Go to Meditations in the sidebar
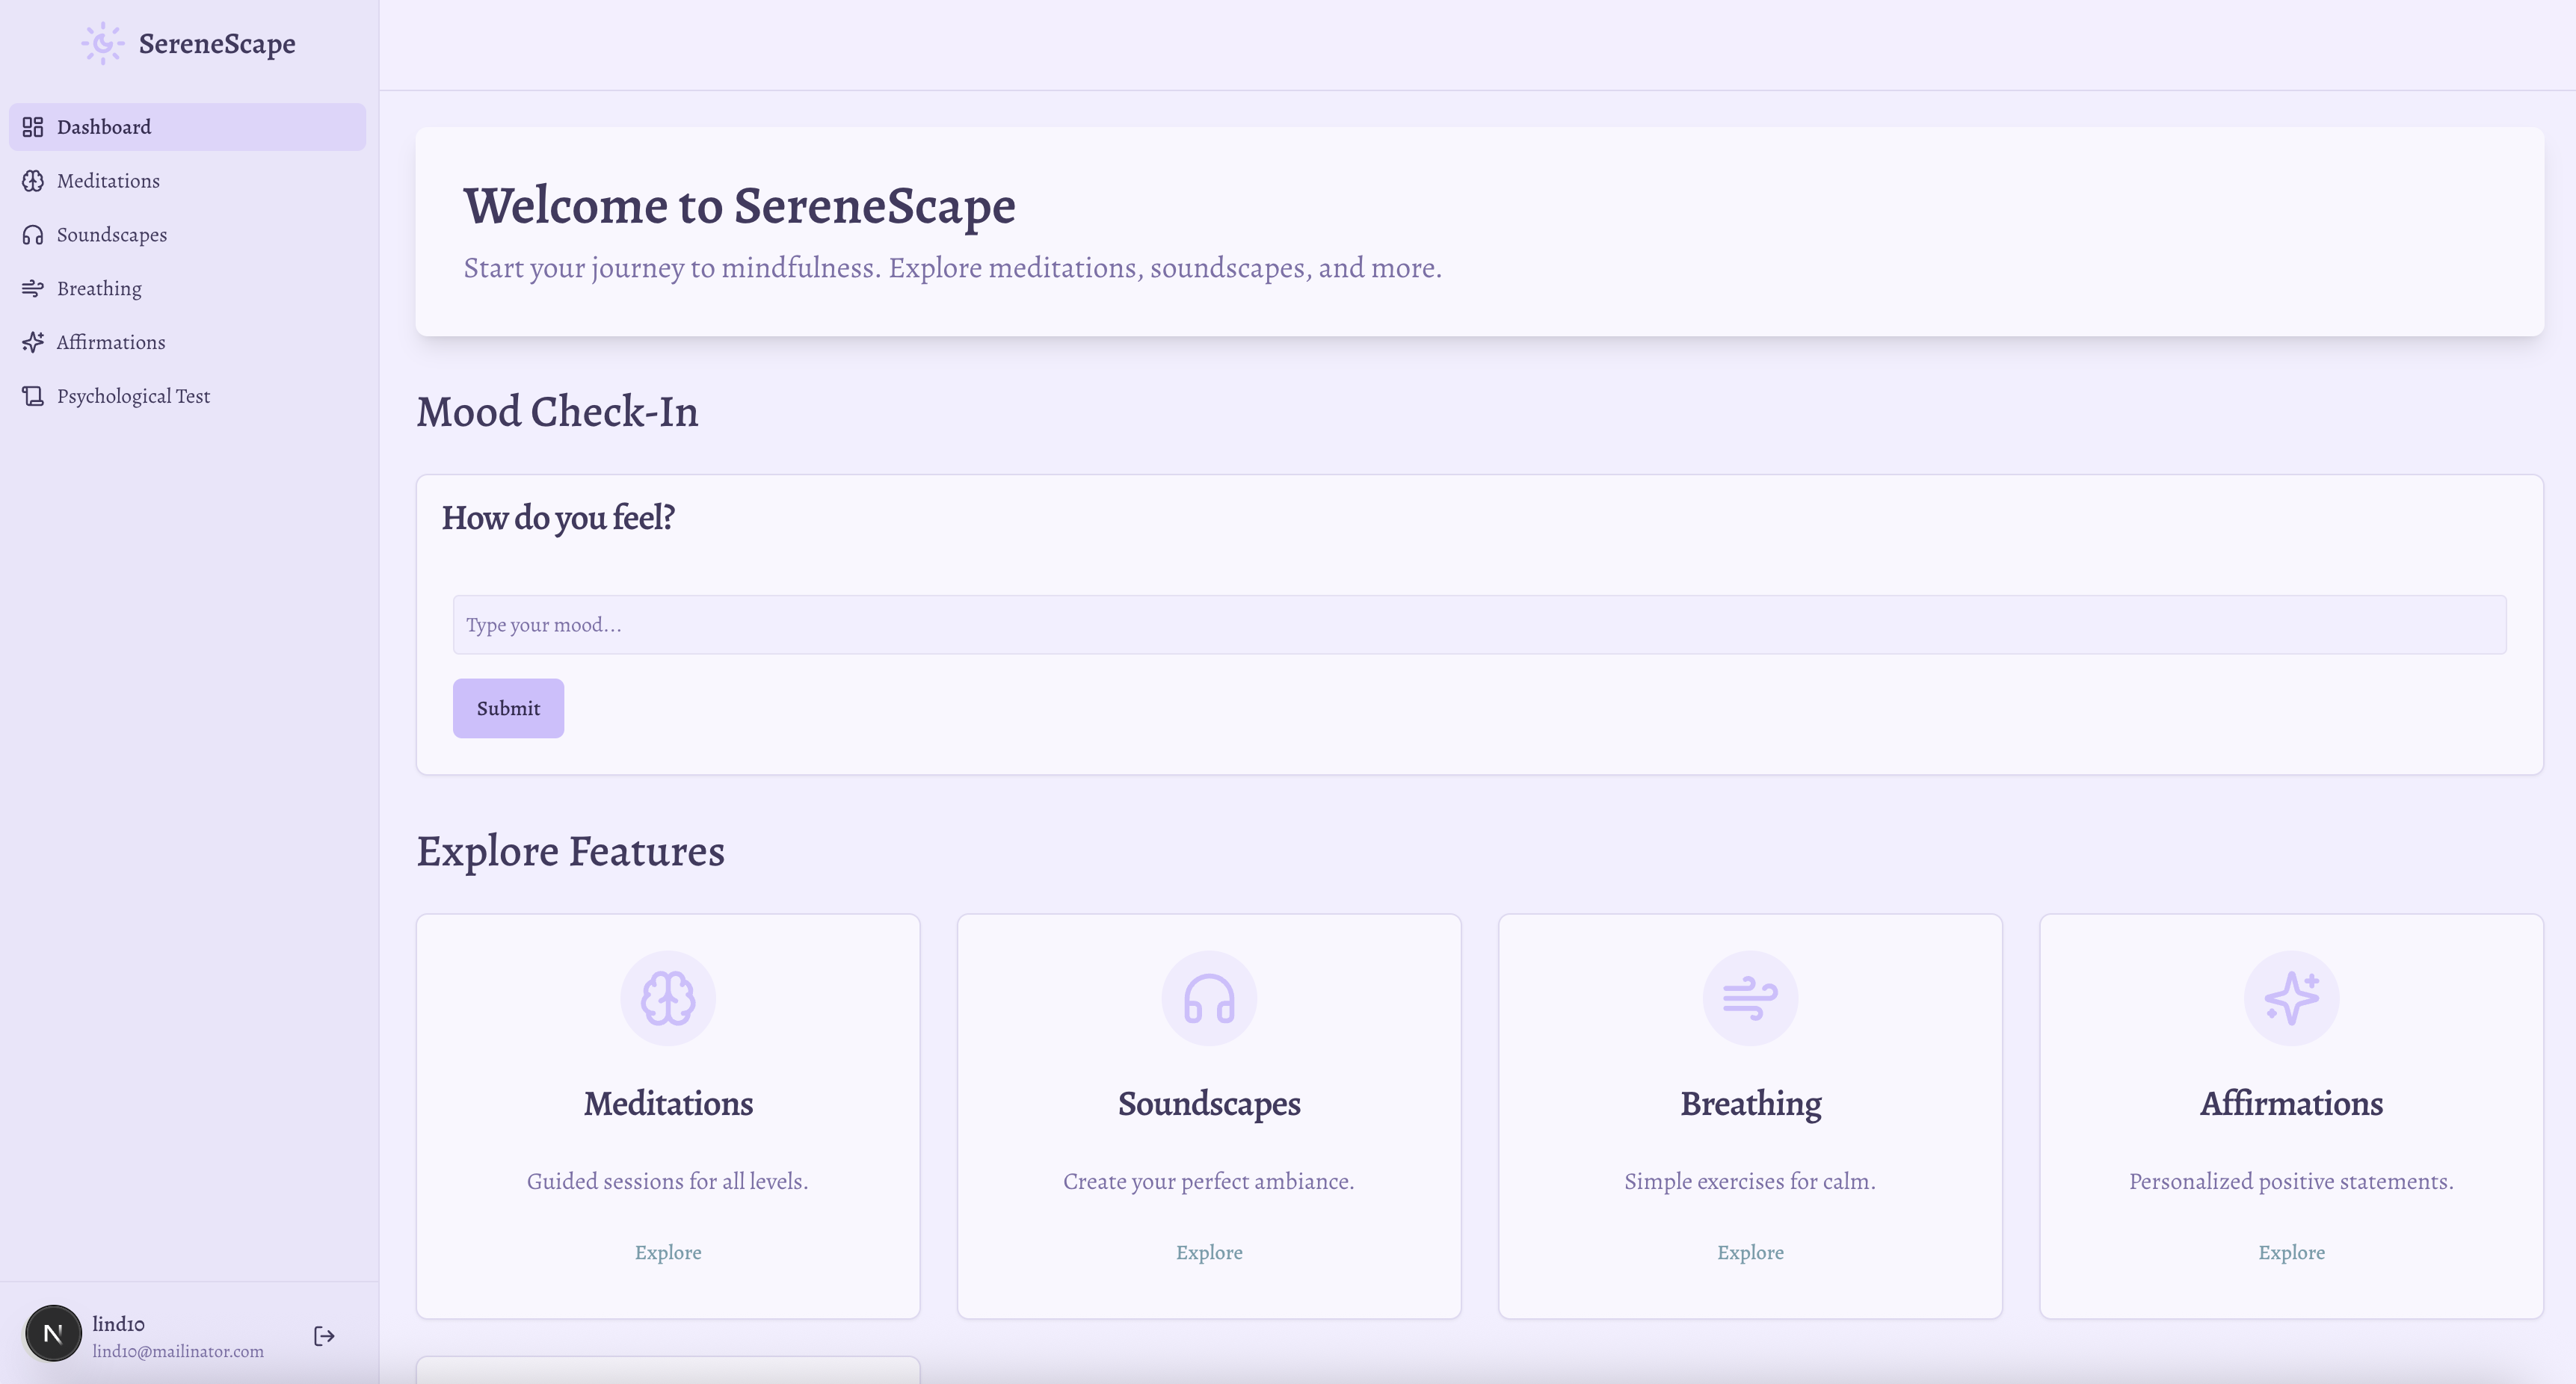The width and height of the screenshot is (2576, 1384). coord(108,181)
